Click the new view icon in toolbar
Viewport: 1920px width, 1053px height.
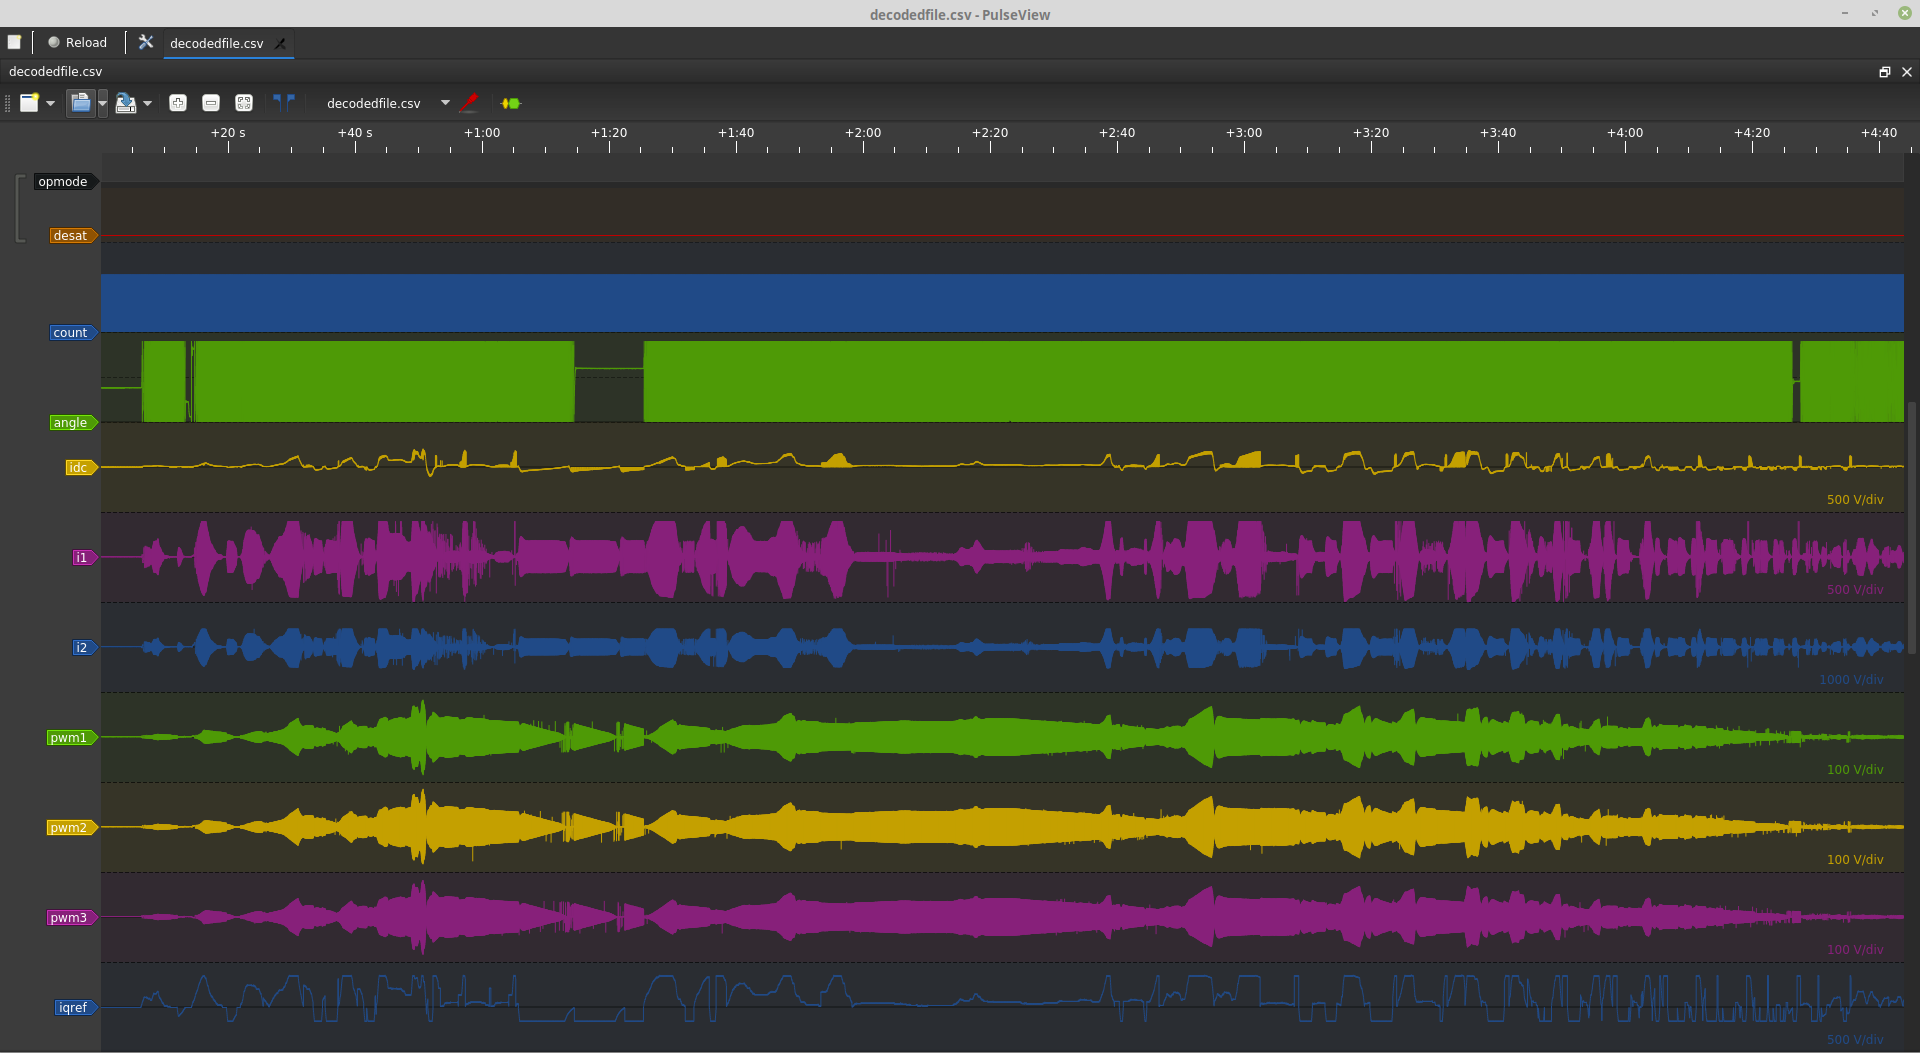coord(29,103)
